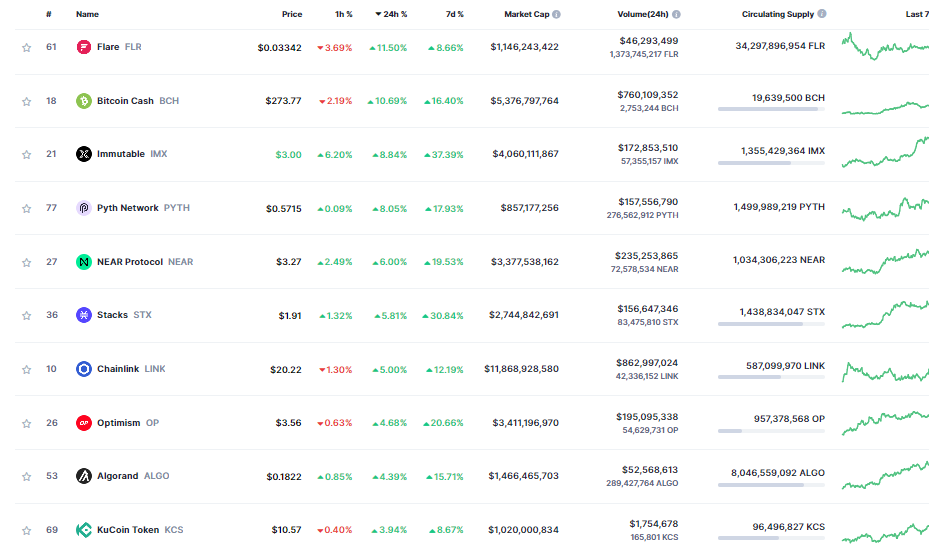Open the NEAR Protocol 7-day sparkline
This screenshot has height=551, width=951.
[885, 262]
